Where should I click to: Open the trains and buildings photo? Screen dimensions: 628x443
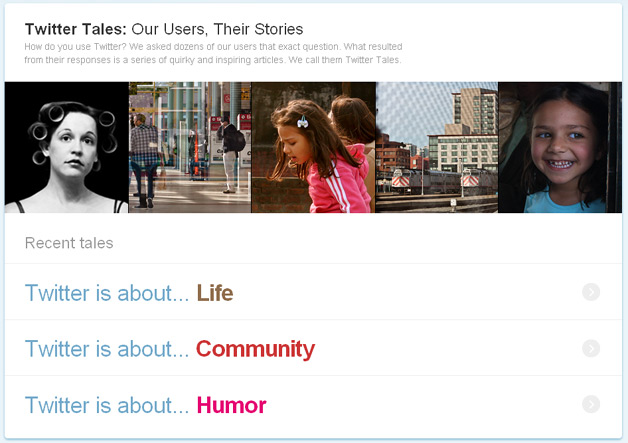pyautogui.click(x=437, y=147)
